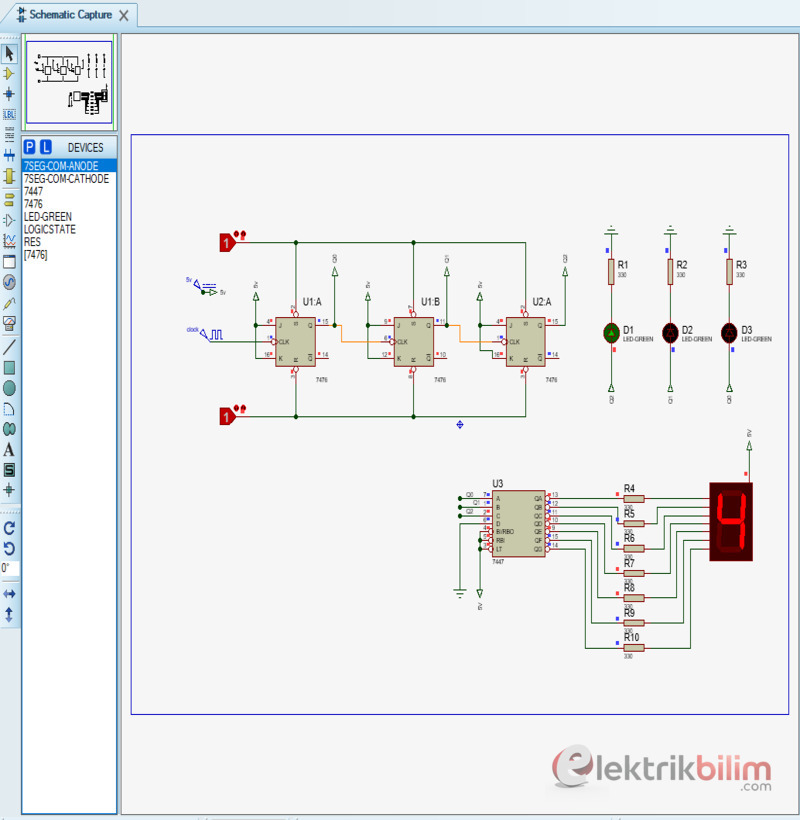The image size is (800, 820).
Task: Choose the Junction Dot tool
Action: (x=10, y=94)
